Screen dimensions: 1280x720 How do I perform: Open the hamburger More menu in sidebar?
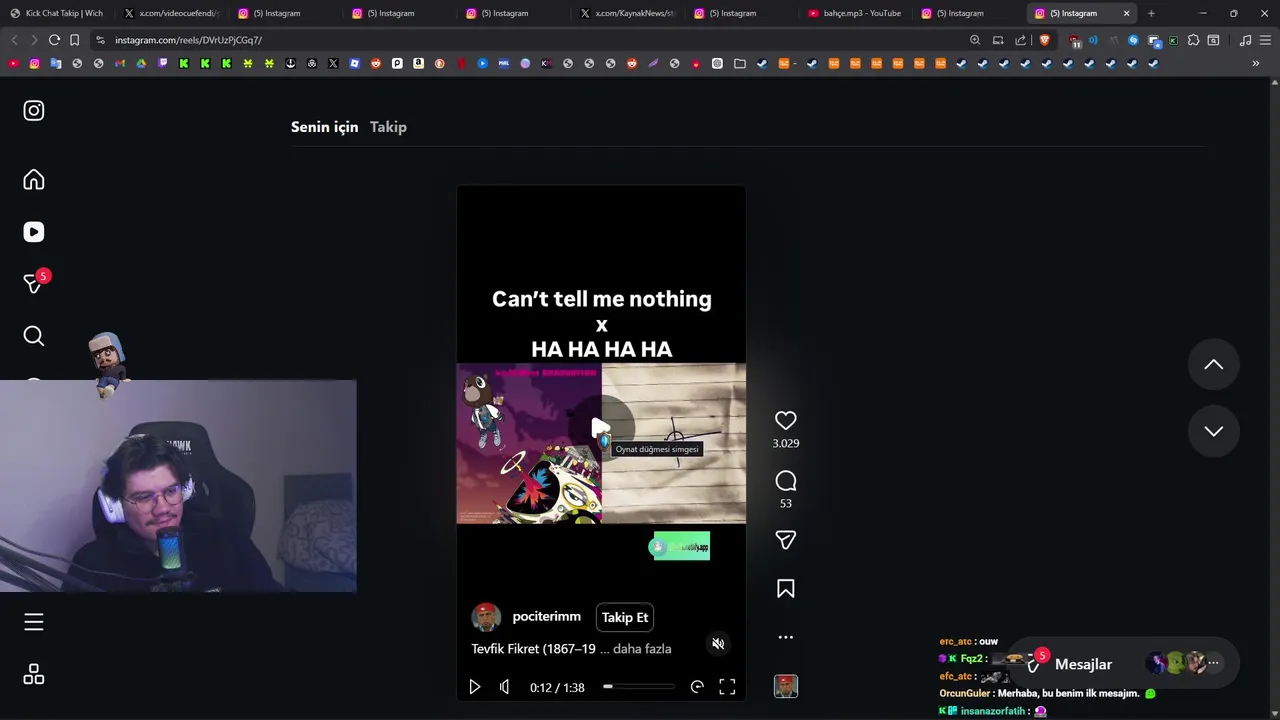(34, 622)
